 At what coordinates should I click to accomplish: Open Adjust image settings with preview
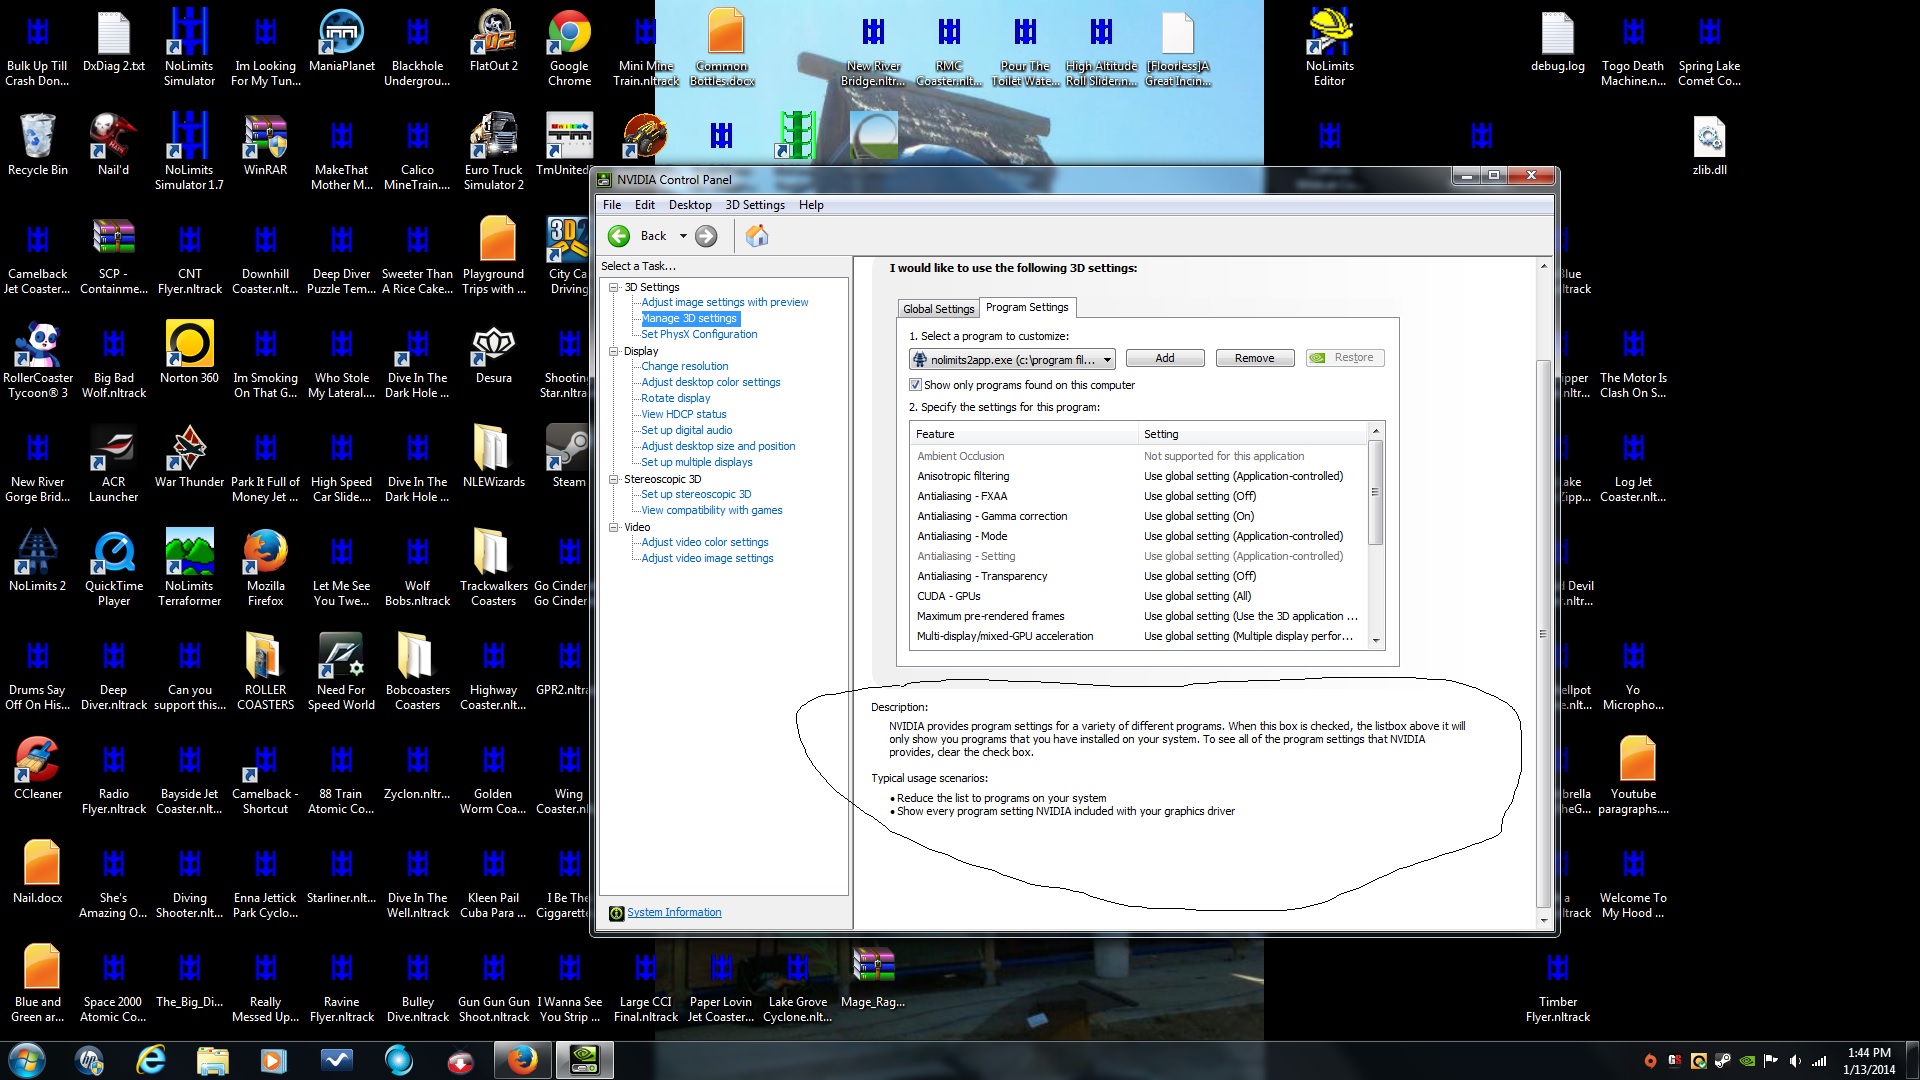[x=724, y=302]
